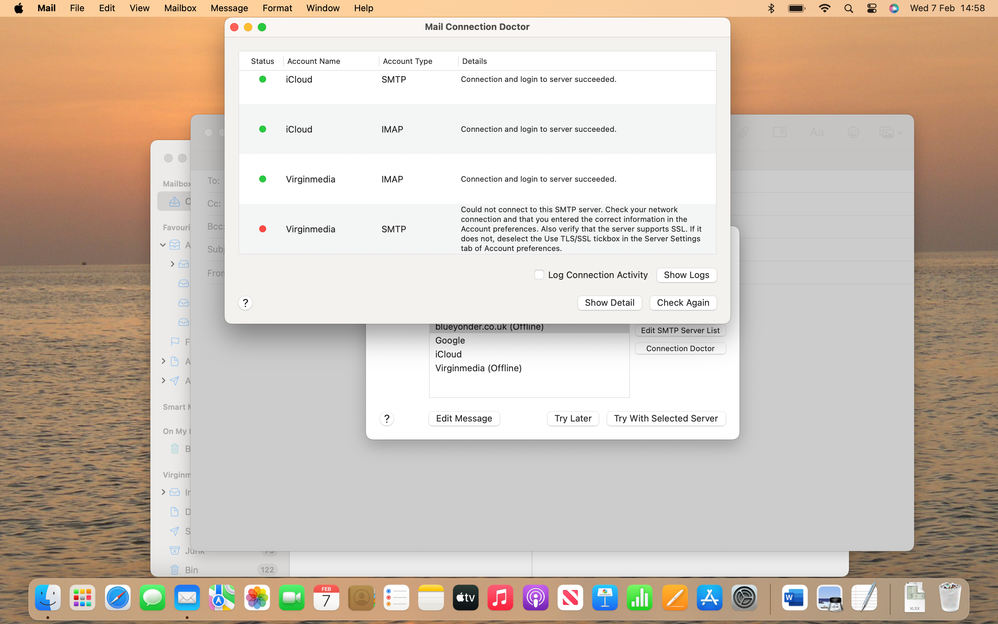Click the Try Later button

[x=573, y=418]
